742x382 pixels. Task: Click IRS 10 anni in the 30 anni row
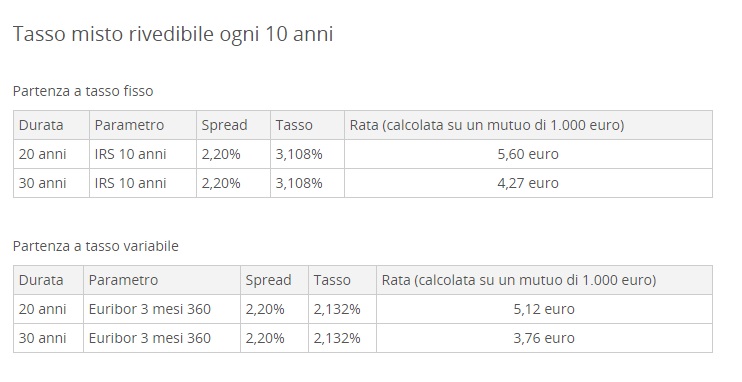click(x=131, y=183)
